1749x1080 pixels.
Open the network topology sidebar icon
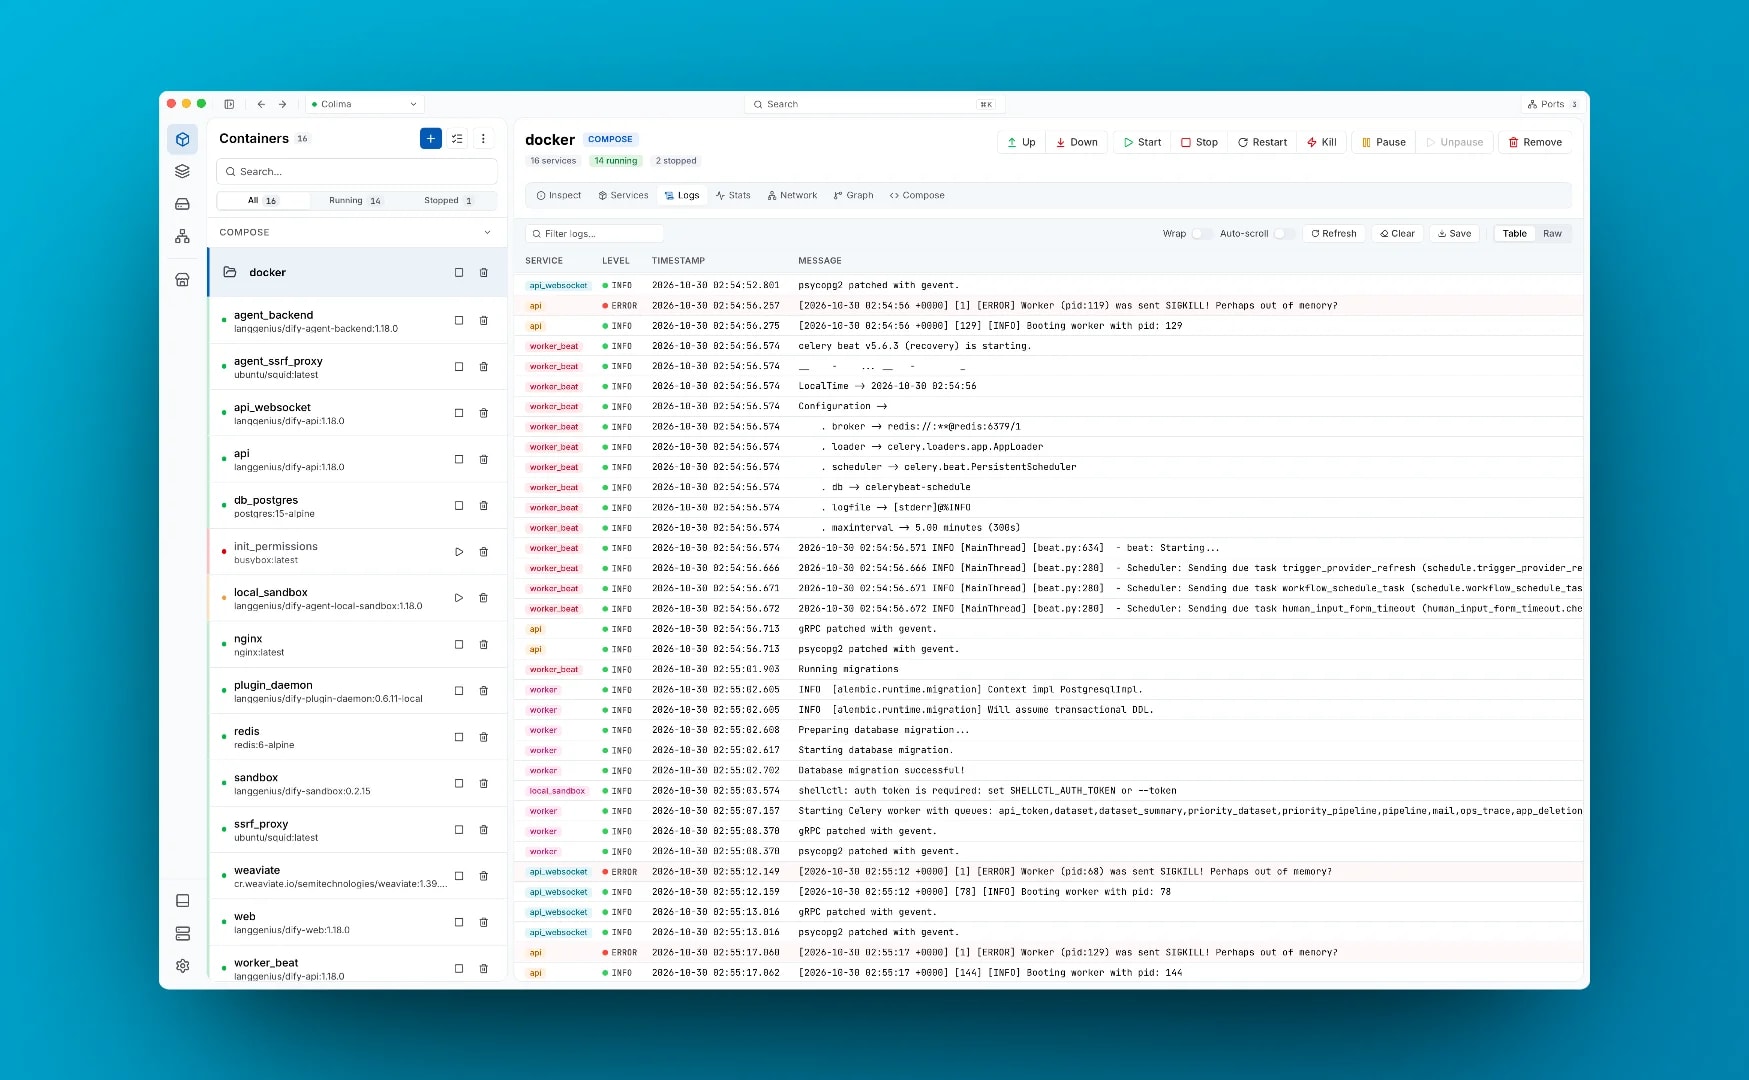tap(182, 236)
